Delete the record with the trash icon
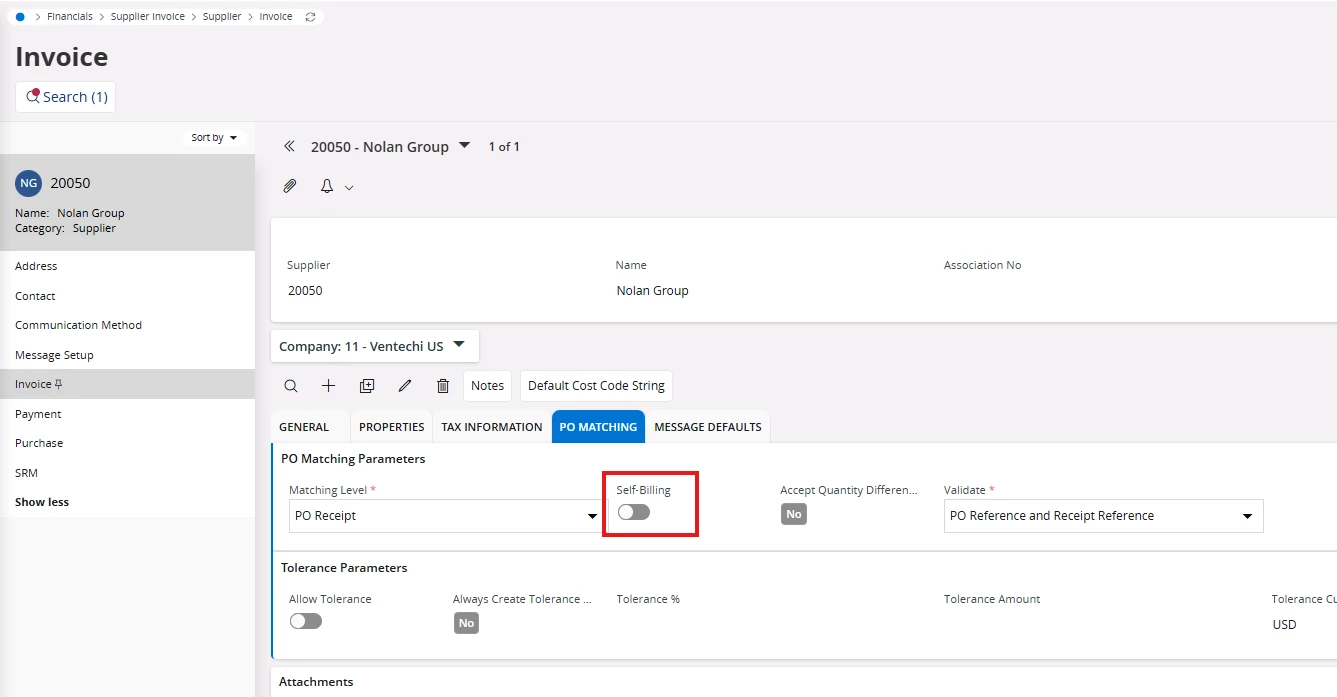1337x697 pixels. point(443,386)
